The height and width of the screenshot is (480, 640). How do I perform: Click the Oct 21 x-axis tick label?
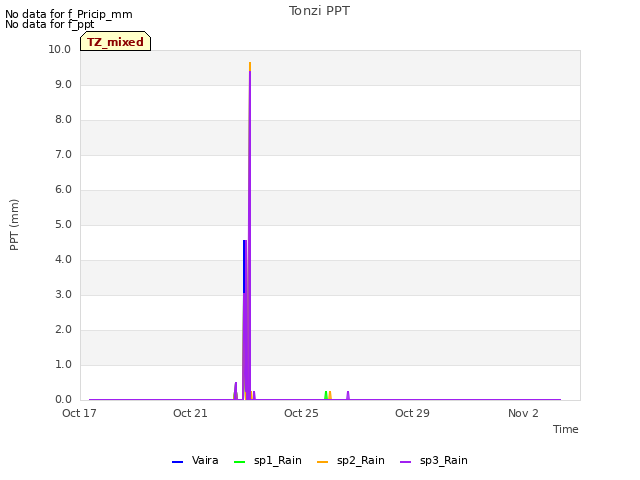click(190, 413)
